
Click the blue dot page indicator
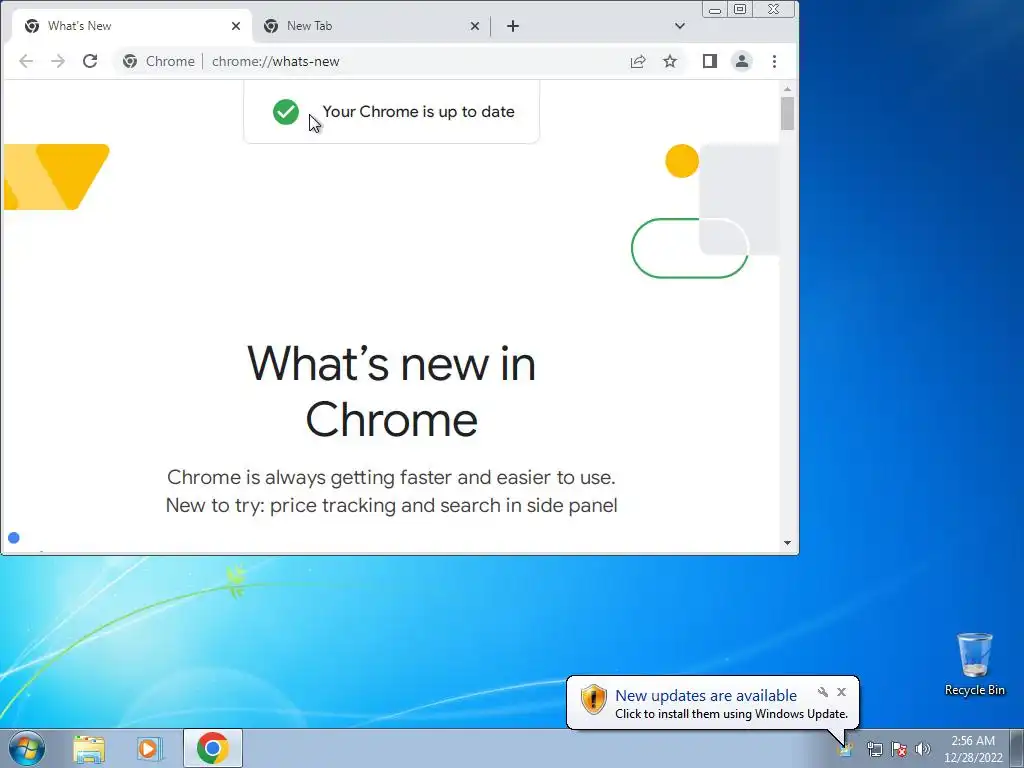pyautogui.click(x=14, y=538)
